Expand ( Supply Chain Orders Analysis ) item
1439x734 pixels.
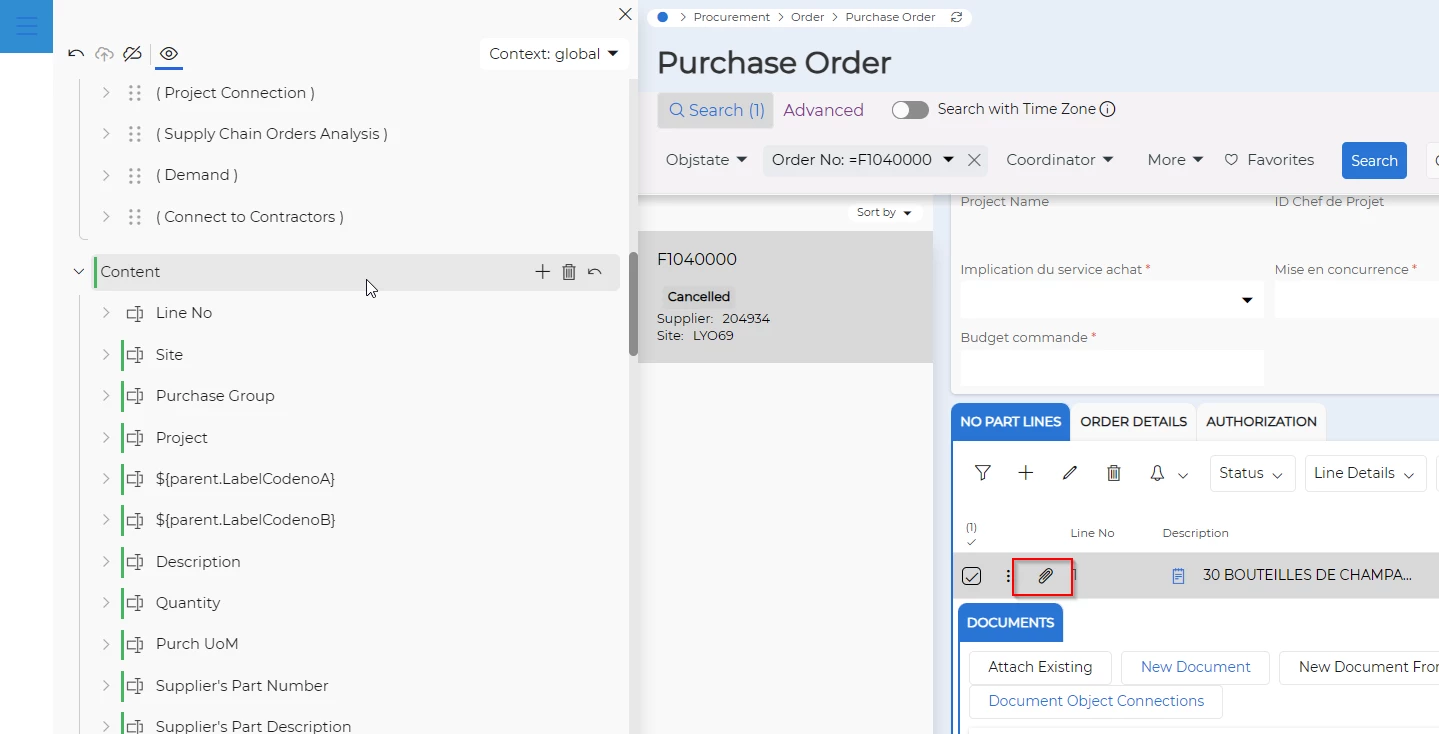(x=106, y=134)
